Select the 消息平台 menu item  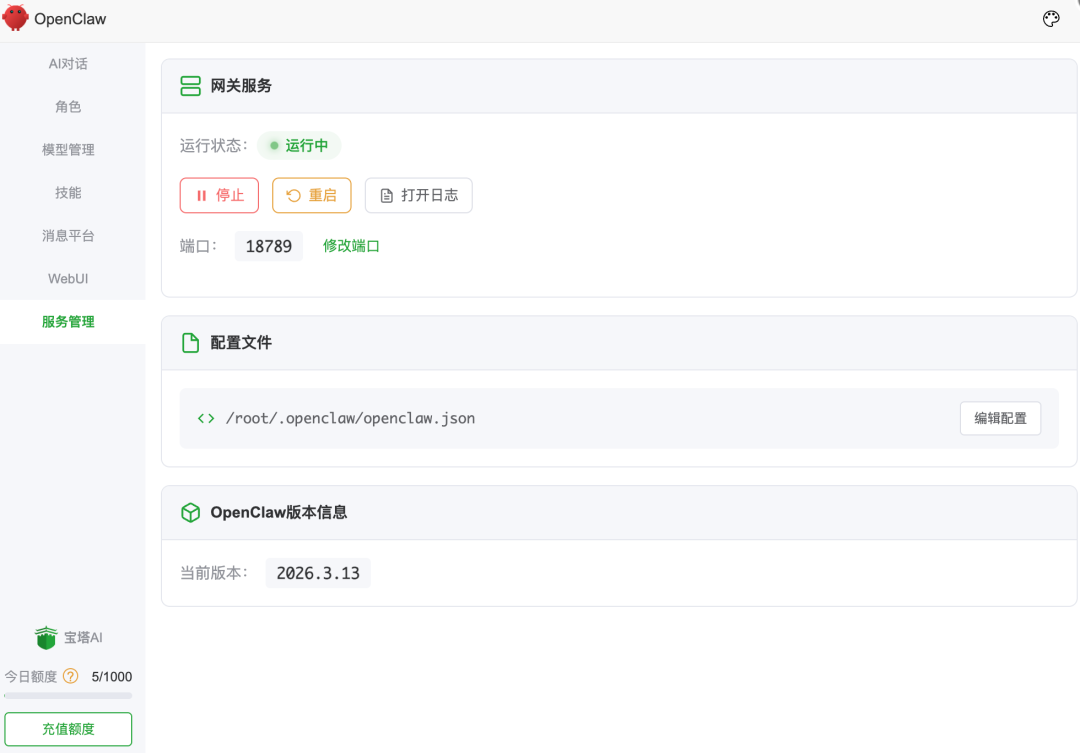tap(68, 235)
